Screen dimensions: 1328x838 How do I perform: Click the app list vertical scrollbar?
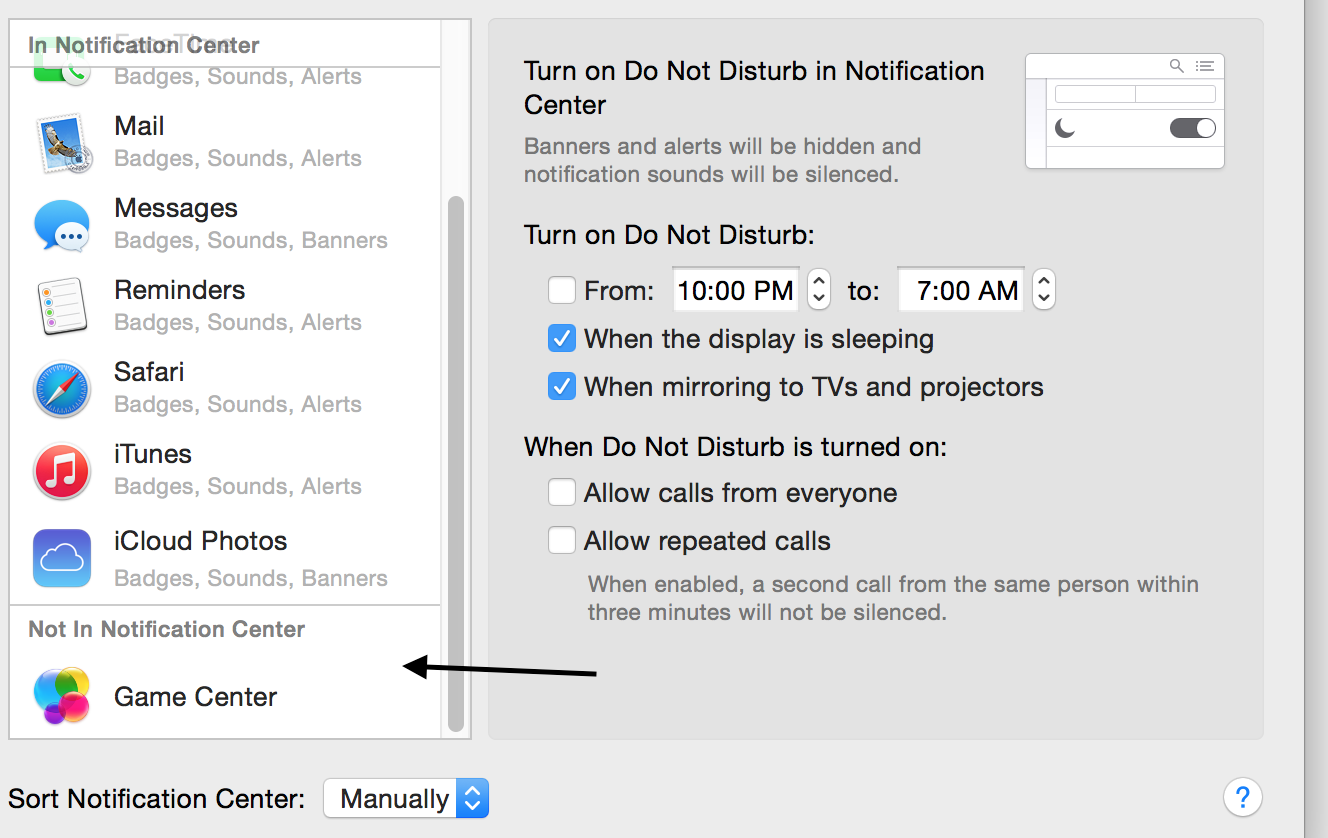coord(456,463)
